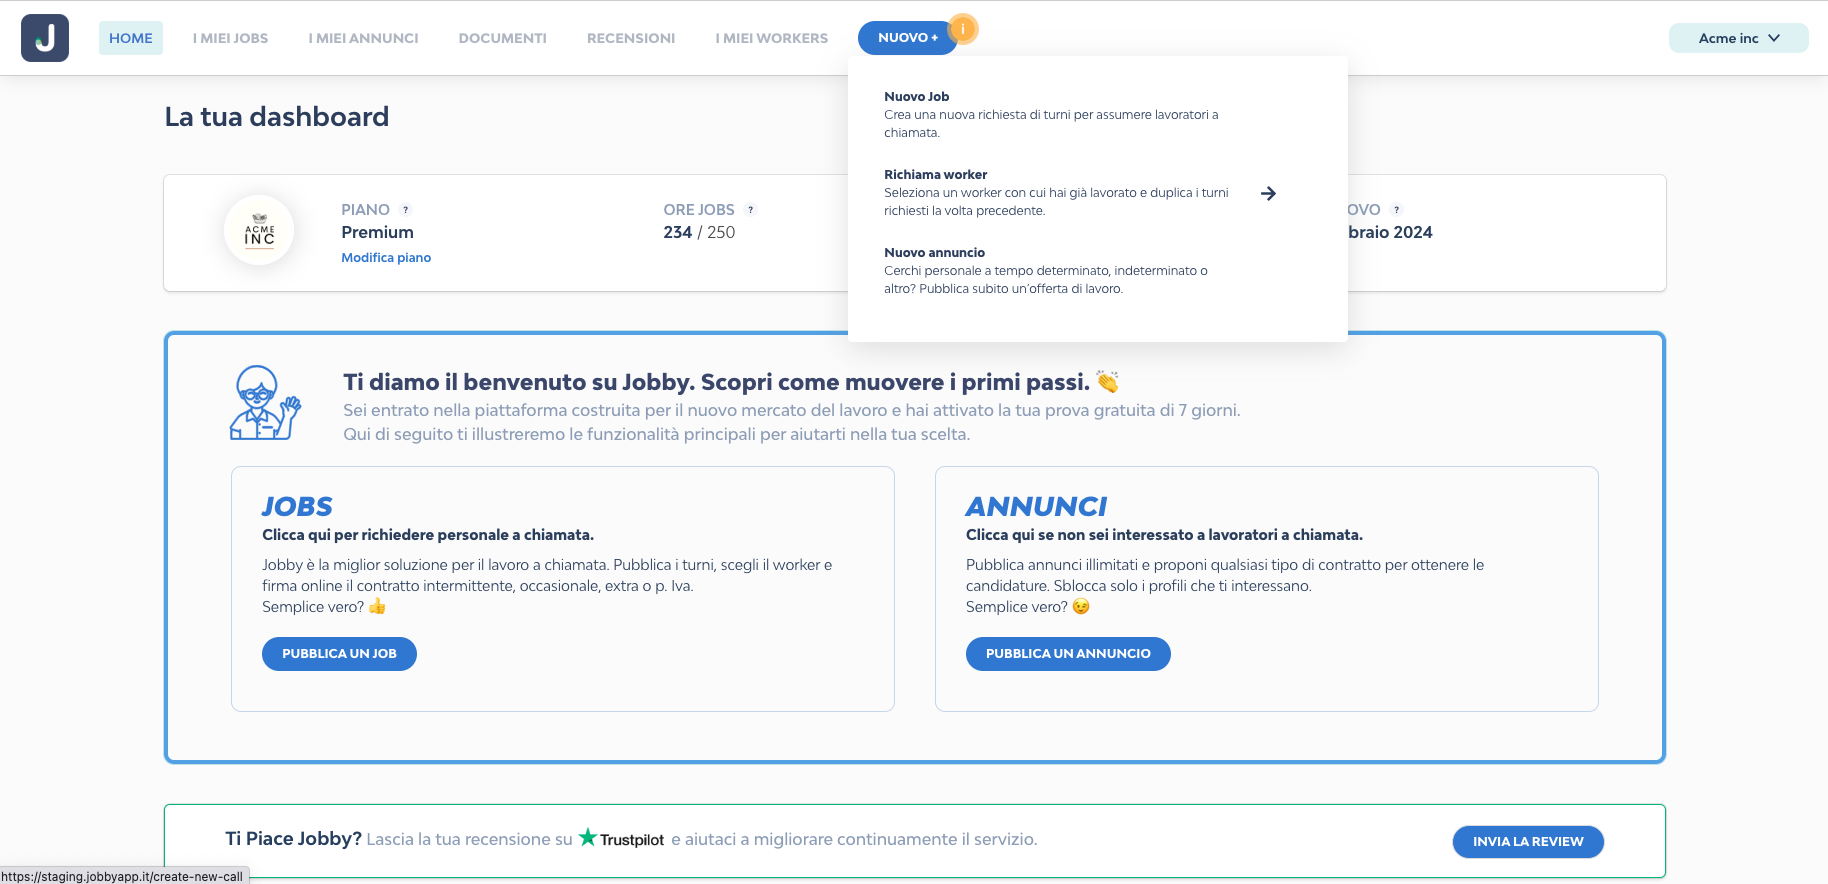Click the orange info badge on Nuovo
1828x884 pixels.
click(x=962, y=29)
